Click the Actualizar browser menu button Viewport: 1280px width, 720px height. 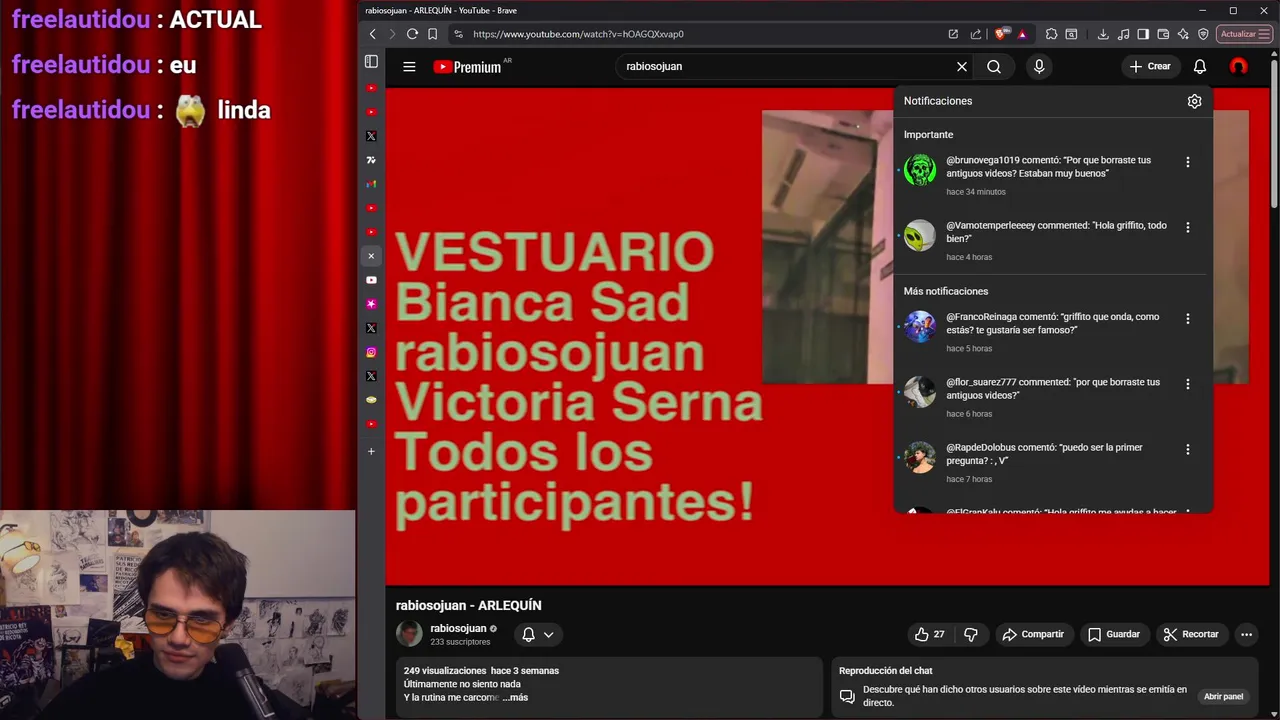coord(1245,34)
